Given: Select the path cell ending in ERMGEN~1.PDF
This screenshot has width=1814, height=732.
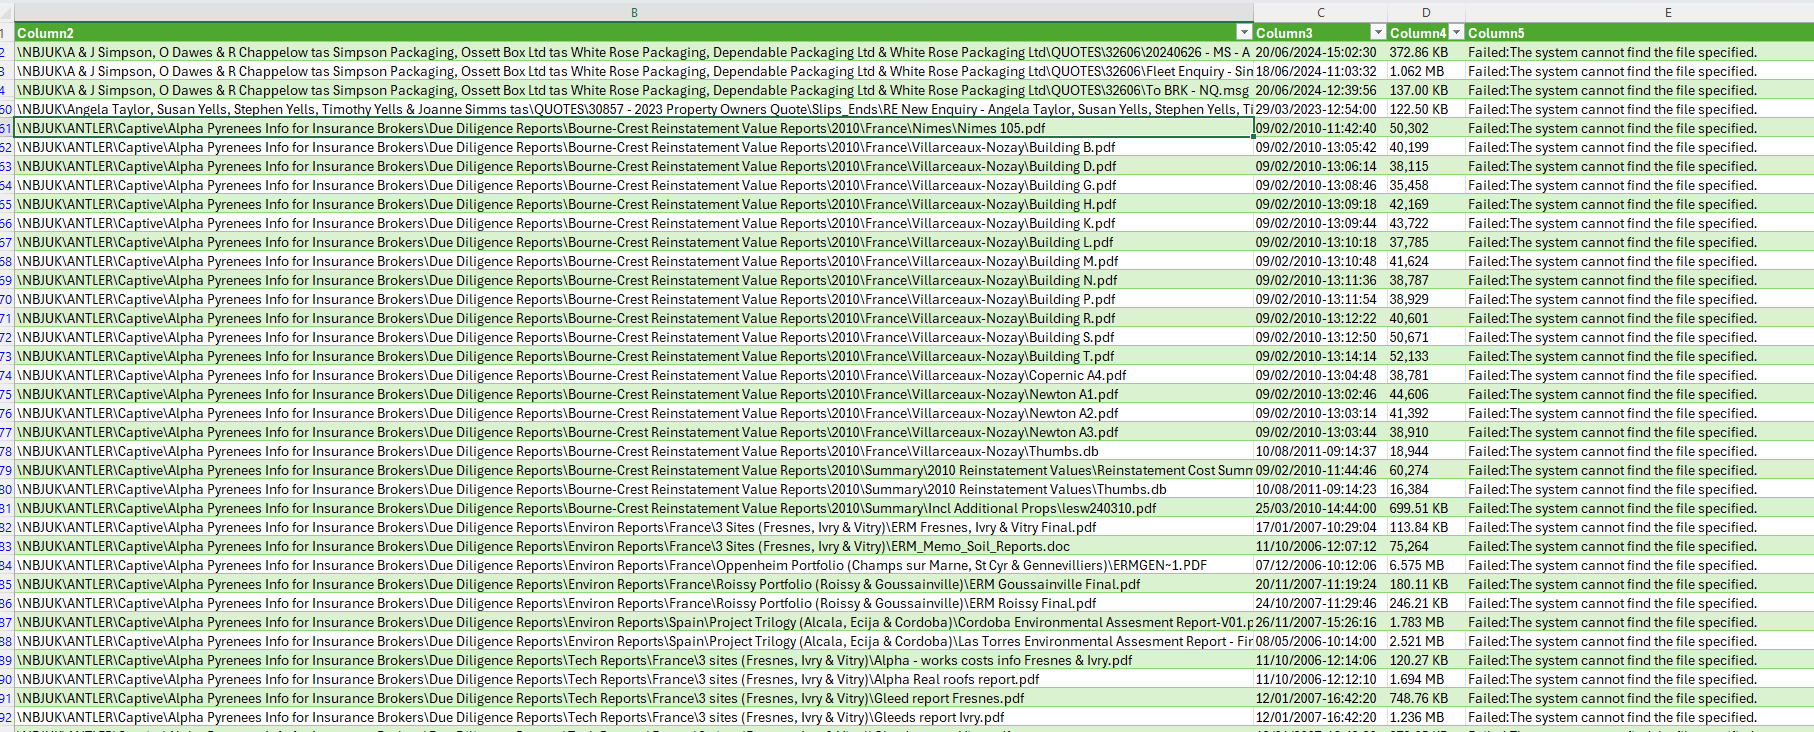Looking at the screenshot, I should pyautogui.click(x=634, y=565).
